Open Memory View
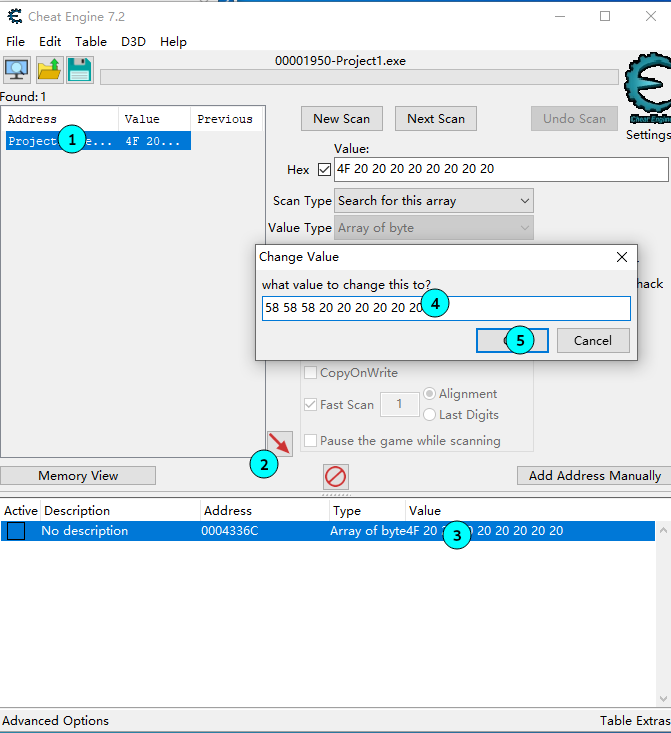The image size is (671, 733). pos(78,476)
